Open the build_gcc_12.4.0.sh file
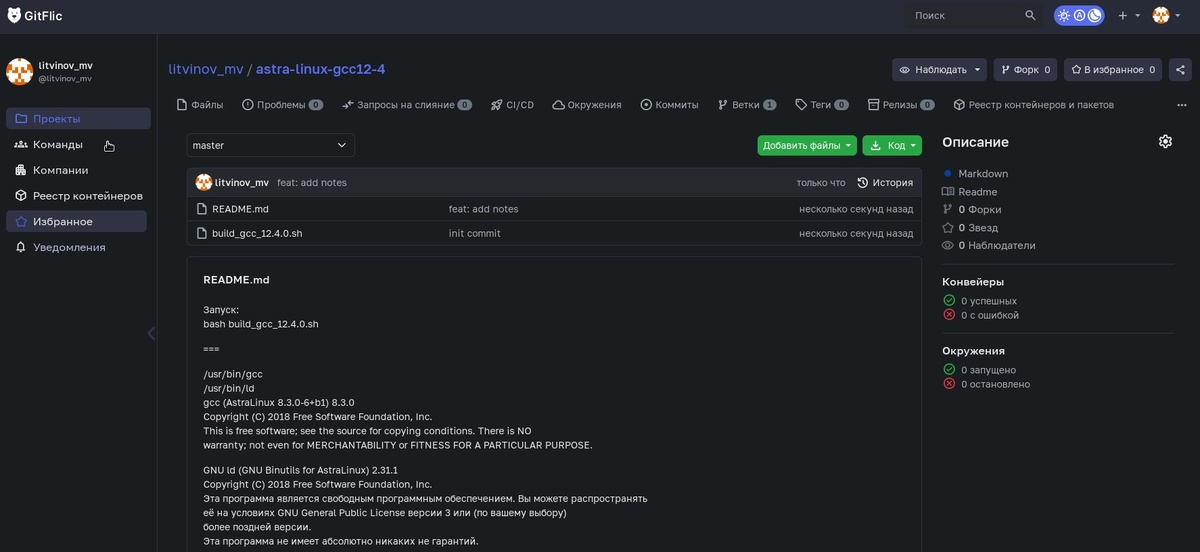 [257, 233]
